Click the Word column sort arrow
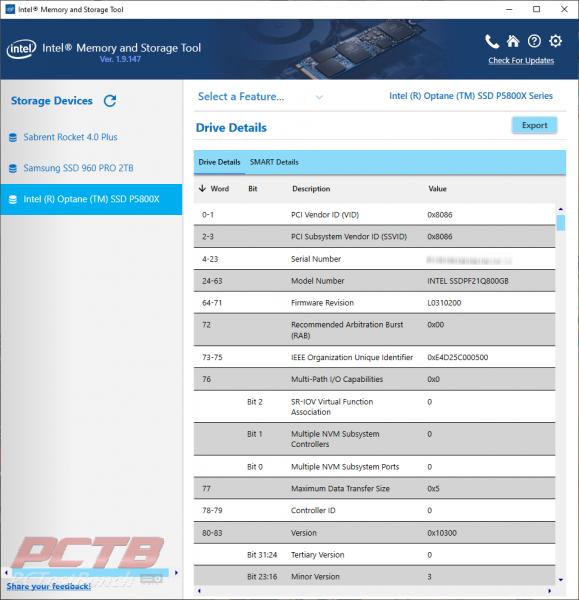This screenshot has height=600, width=579. pos(202,188)
